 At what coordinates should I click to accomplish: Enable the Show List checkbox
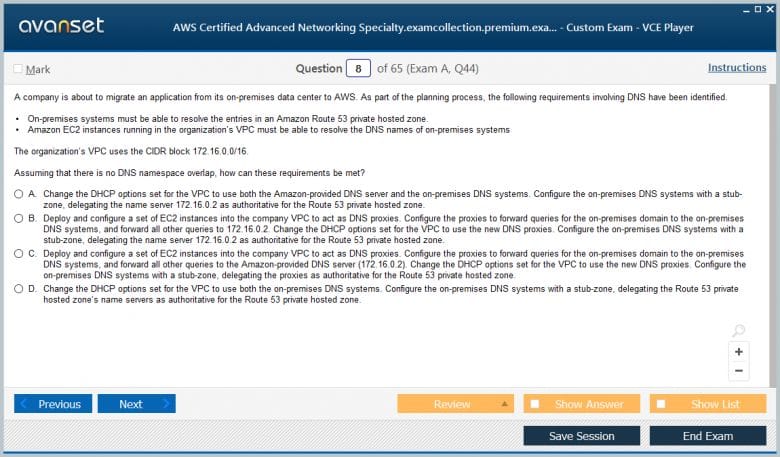(x=662, y=404)
